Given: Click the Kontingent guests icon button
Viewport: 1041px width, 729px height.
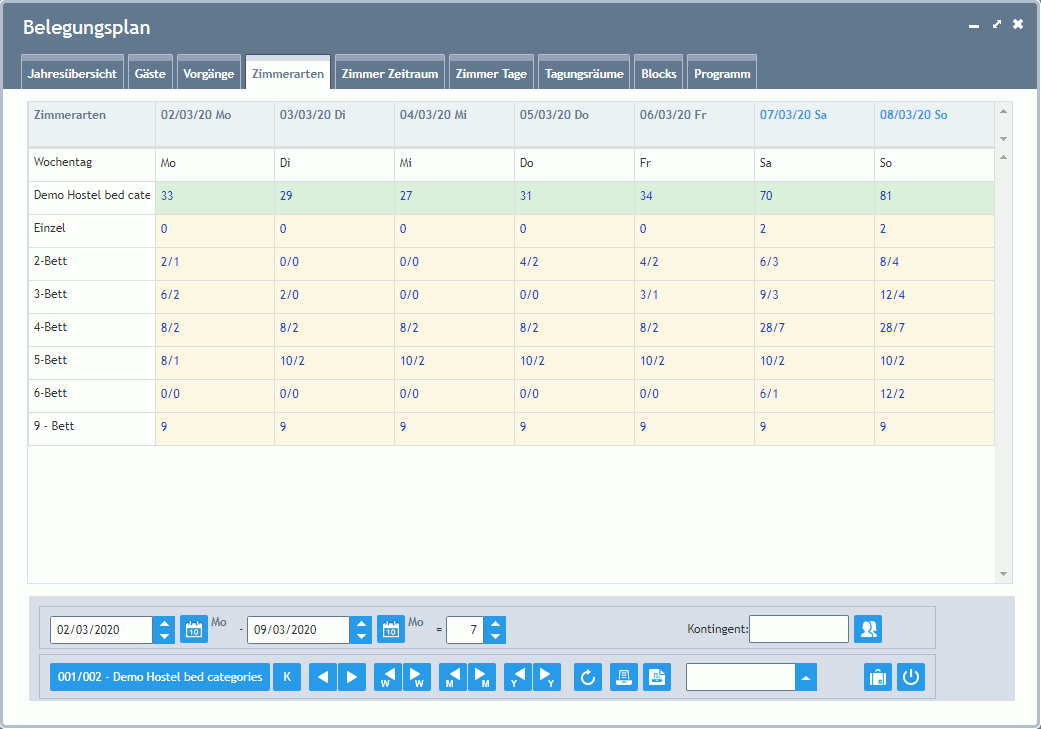Looking at the screenshot, I should coord(868,629).
